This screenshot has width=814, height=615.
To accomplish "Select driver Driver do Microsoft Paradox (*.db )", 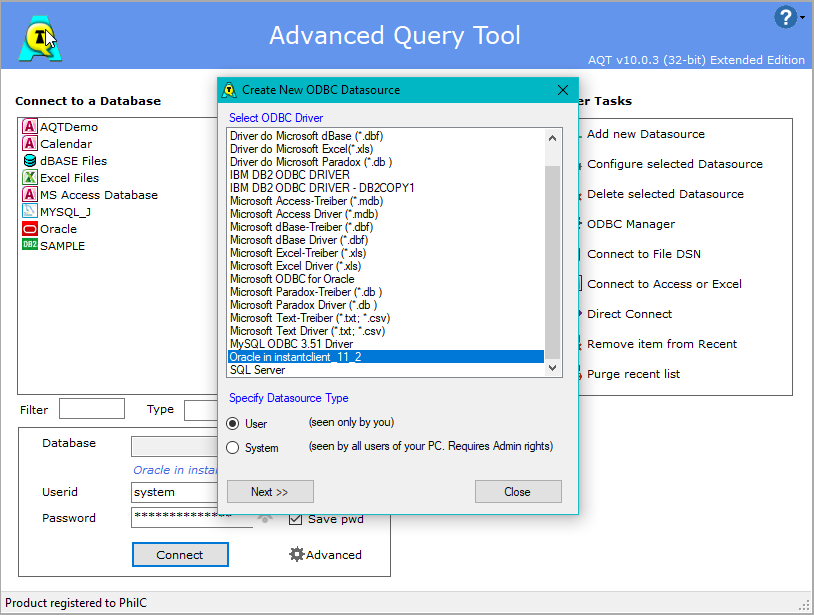I will tap(386, 162).
